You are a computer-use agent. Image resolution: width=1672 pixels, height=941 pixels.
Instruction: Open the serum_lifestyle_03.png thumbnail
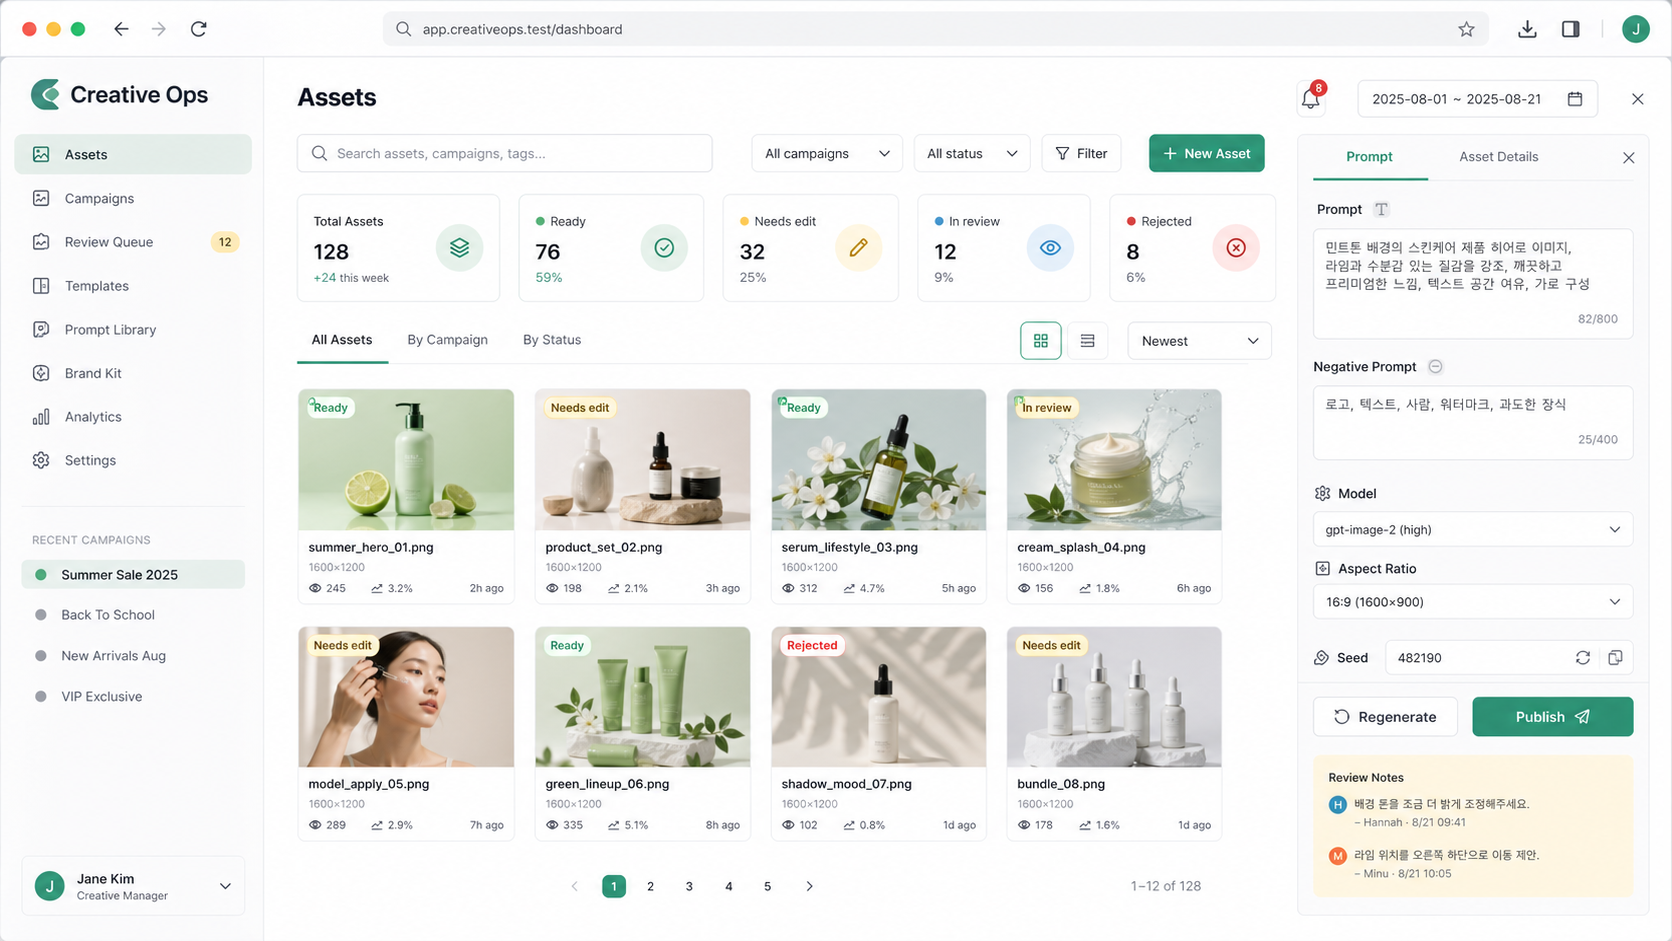tap(878, 461)
